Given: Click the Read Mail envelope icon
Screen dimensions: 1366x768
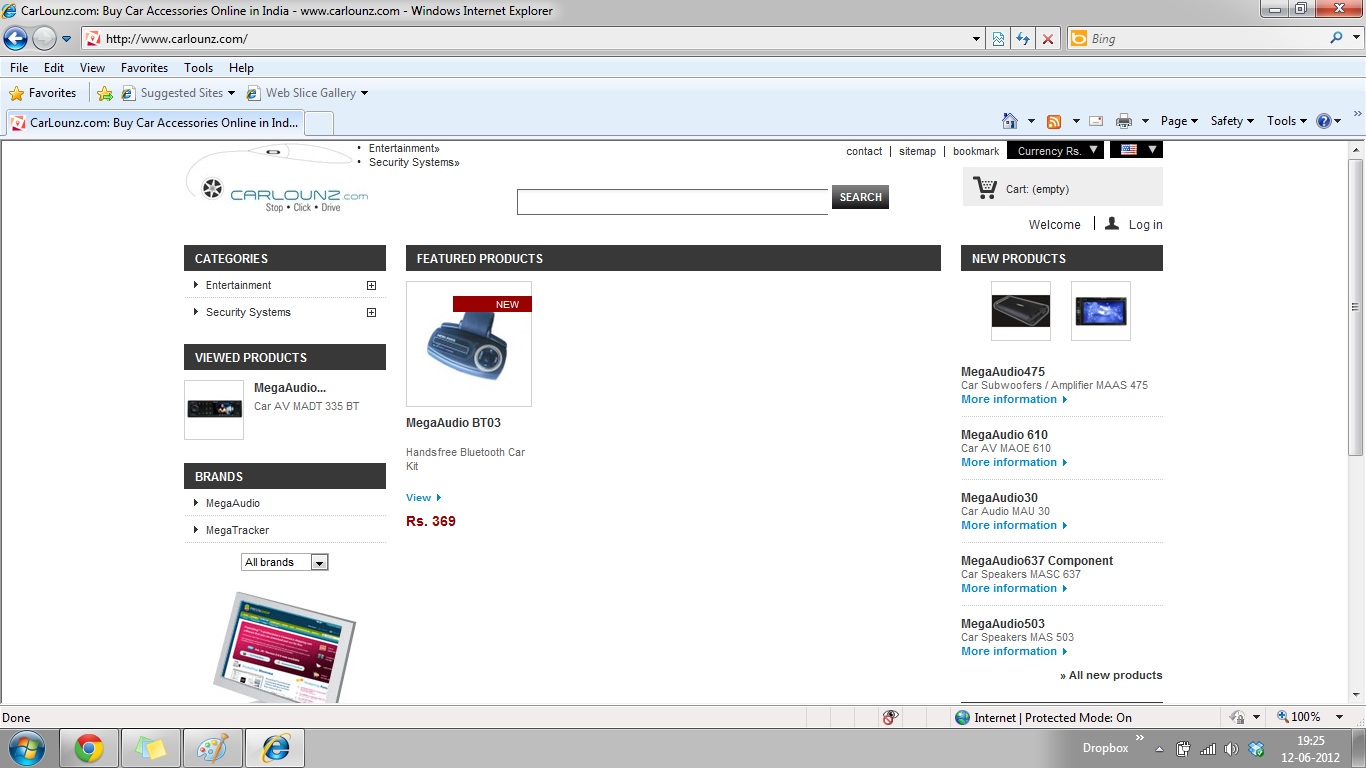Looking at the screenshot, I should click(1096, 121).
